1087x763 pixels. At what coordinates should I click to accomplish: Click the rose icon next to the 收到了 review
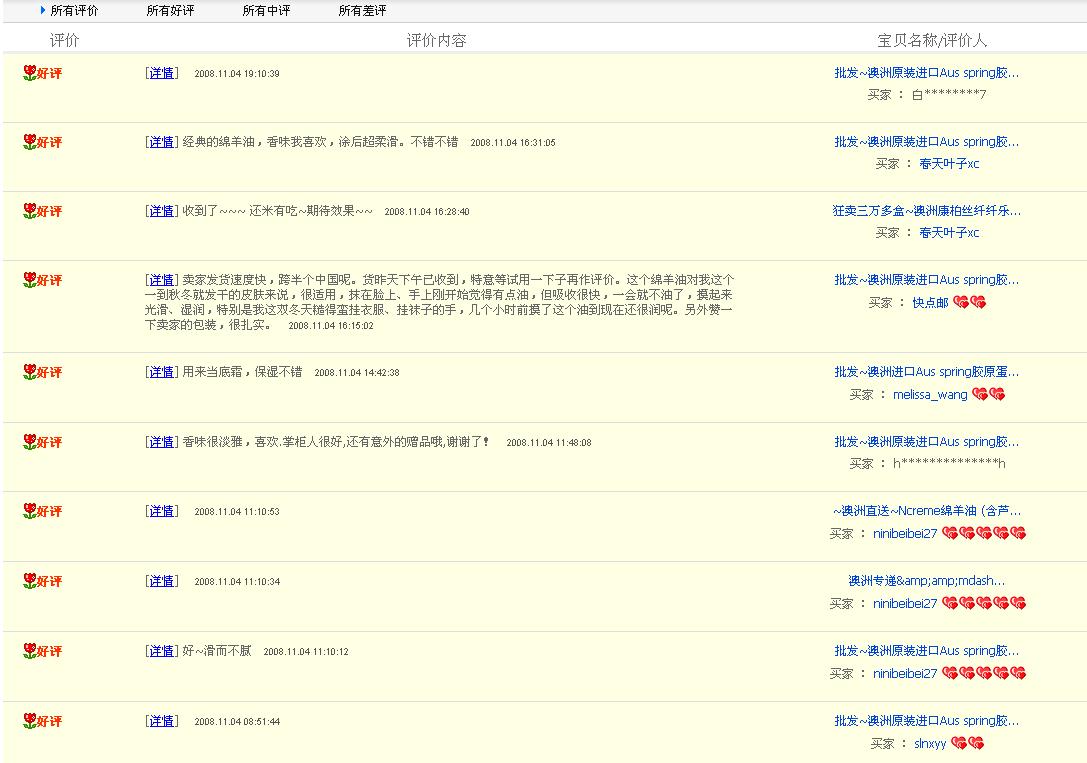point(29,211)
